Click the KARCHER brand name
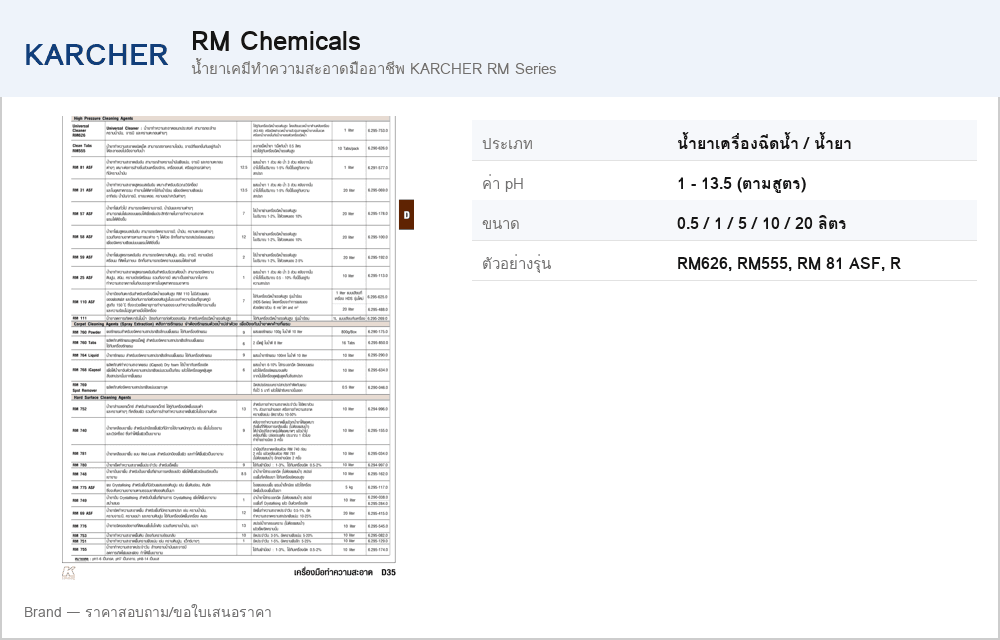This screenshot has height=640, width=1000. [x=96, y=55]
